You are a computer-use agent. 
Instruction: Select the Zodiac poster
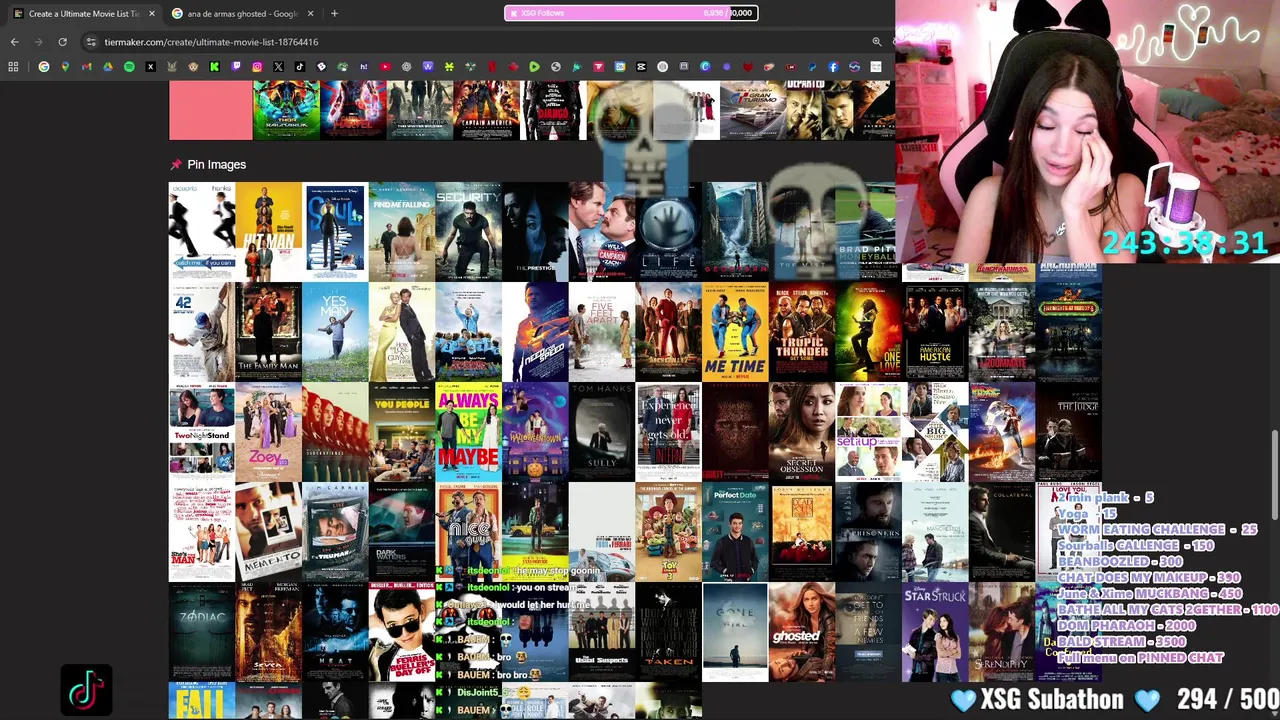click(202, 632)
